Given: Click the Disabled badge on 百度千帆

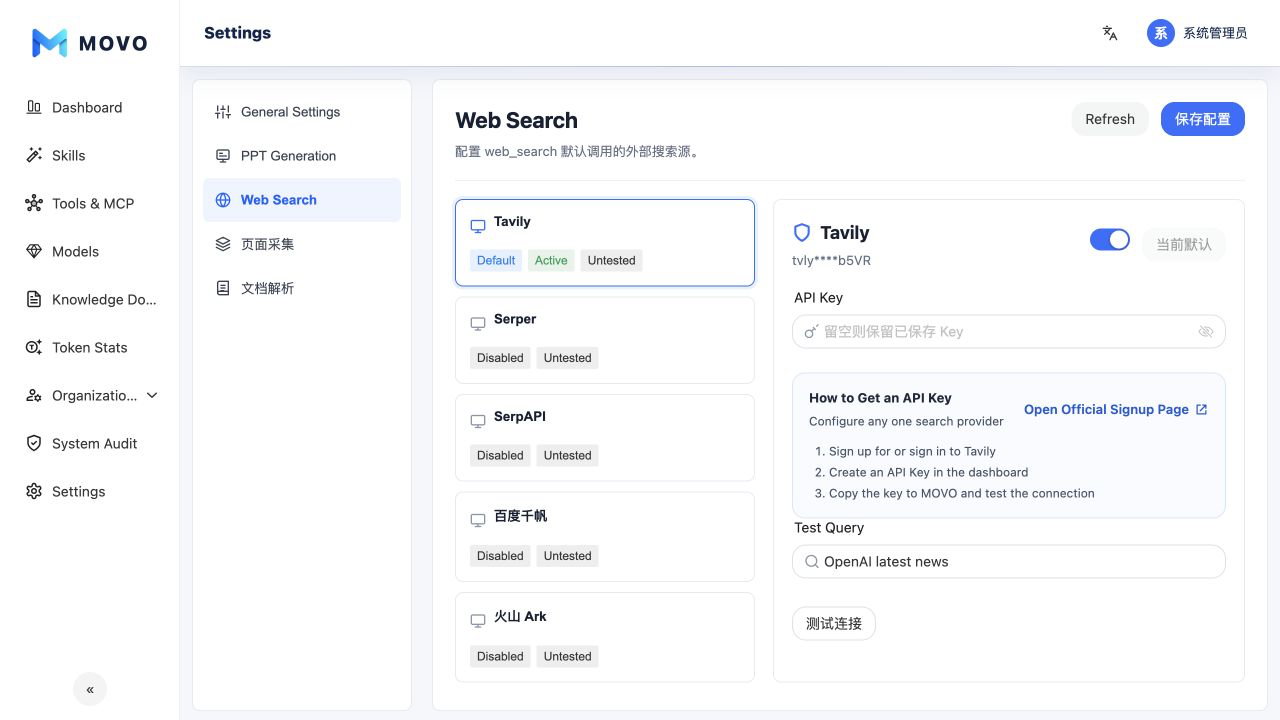Looking at the screenshot, I should 500,556.
